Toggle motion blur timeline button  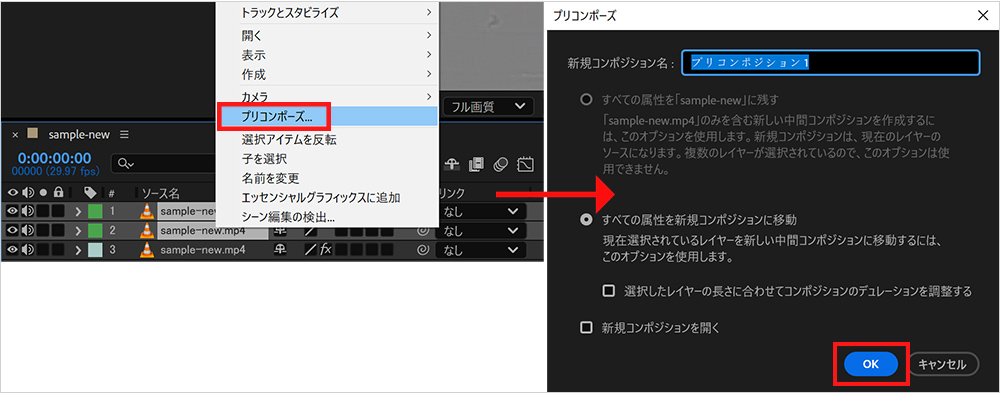click(x=501, y=164)
